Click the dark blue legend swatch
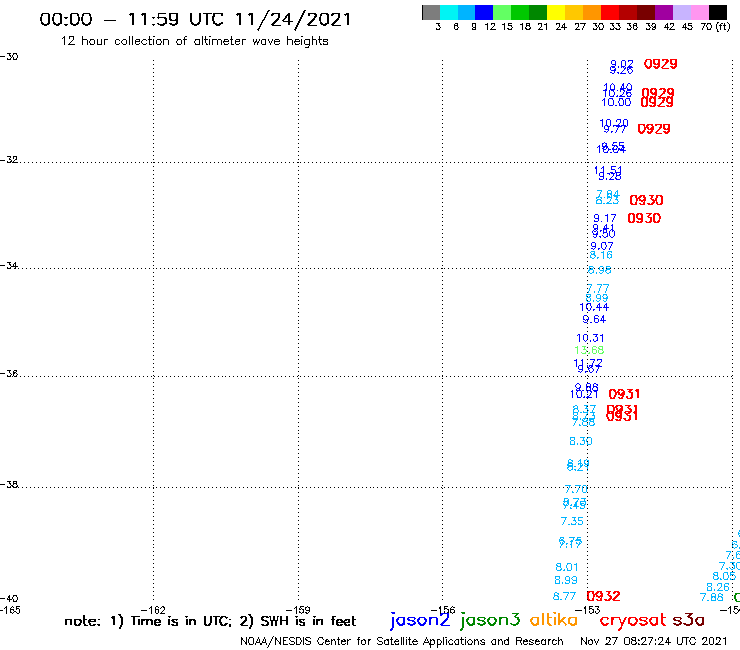Screen dimensions: 740x650 tap(484, 12)
